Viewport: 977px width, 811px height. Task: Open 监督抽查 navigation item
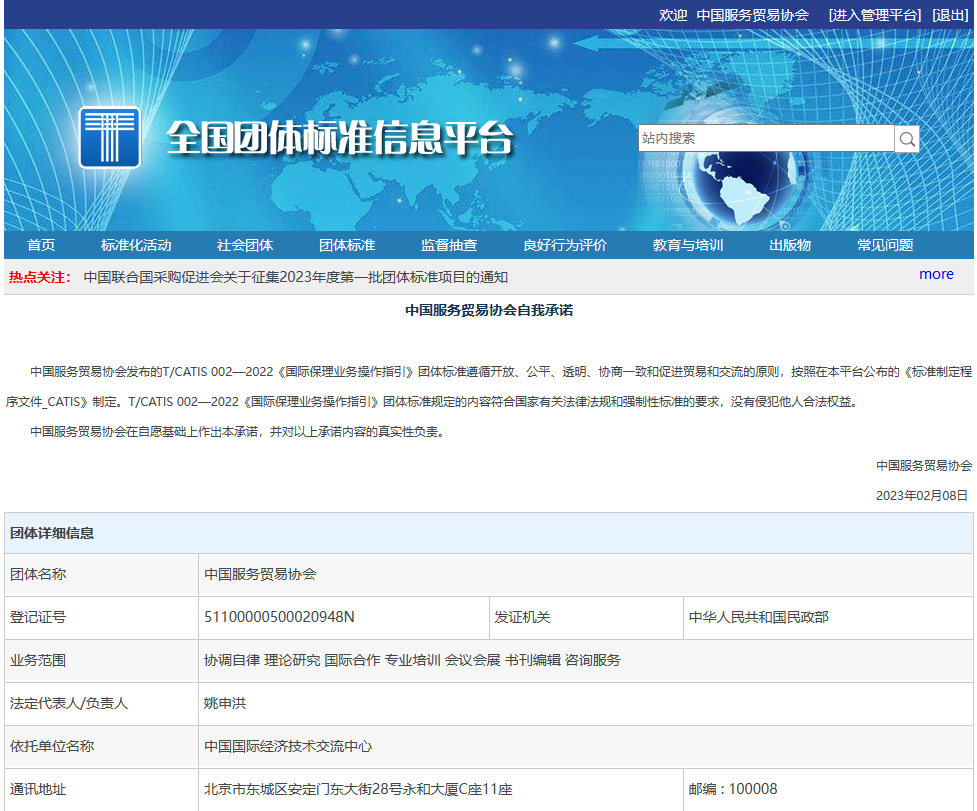449,245
